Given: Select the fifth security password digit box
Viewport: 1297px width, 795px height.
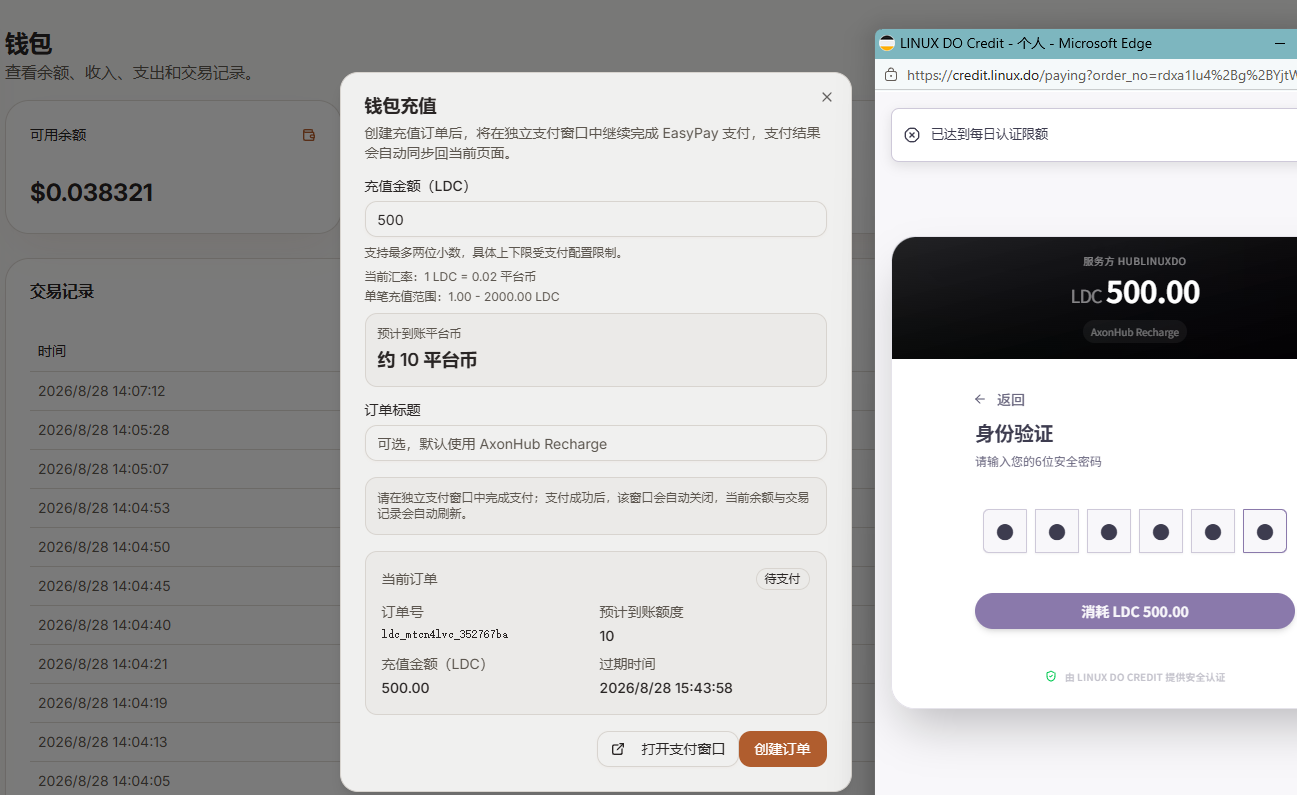Looking at the screenshot, I should point(1213,531).
